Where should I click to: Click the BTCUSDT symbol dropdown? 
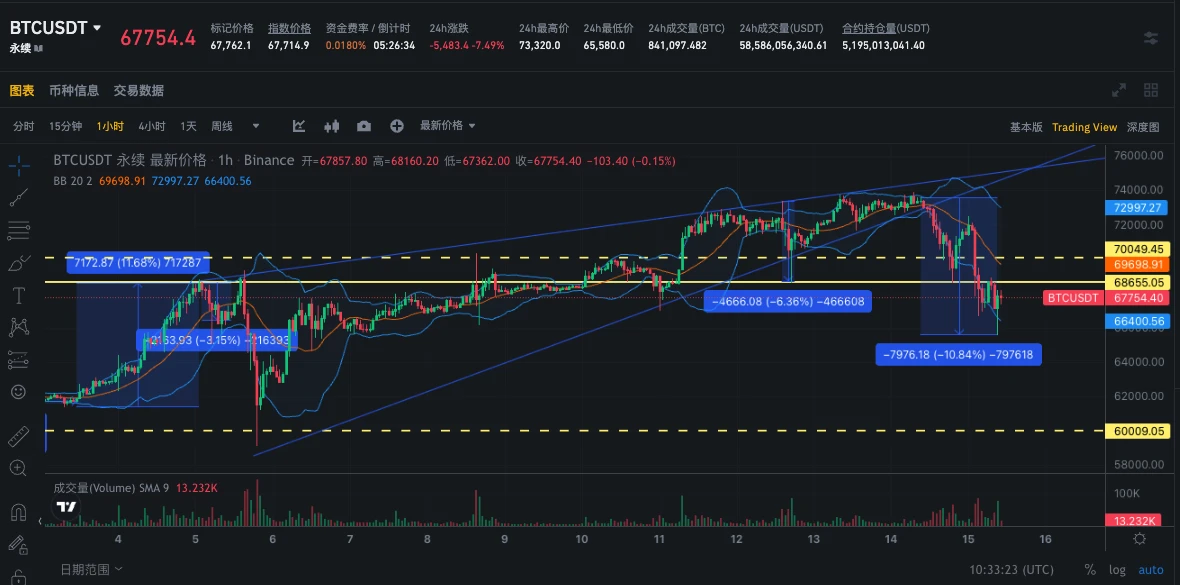(56, 27)
